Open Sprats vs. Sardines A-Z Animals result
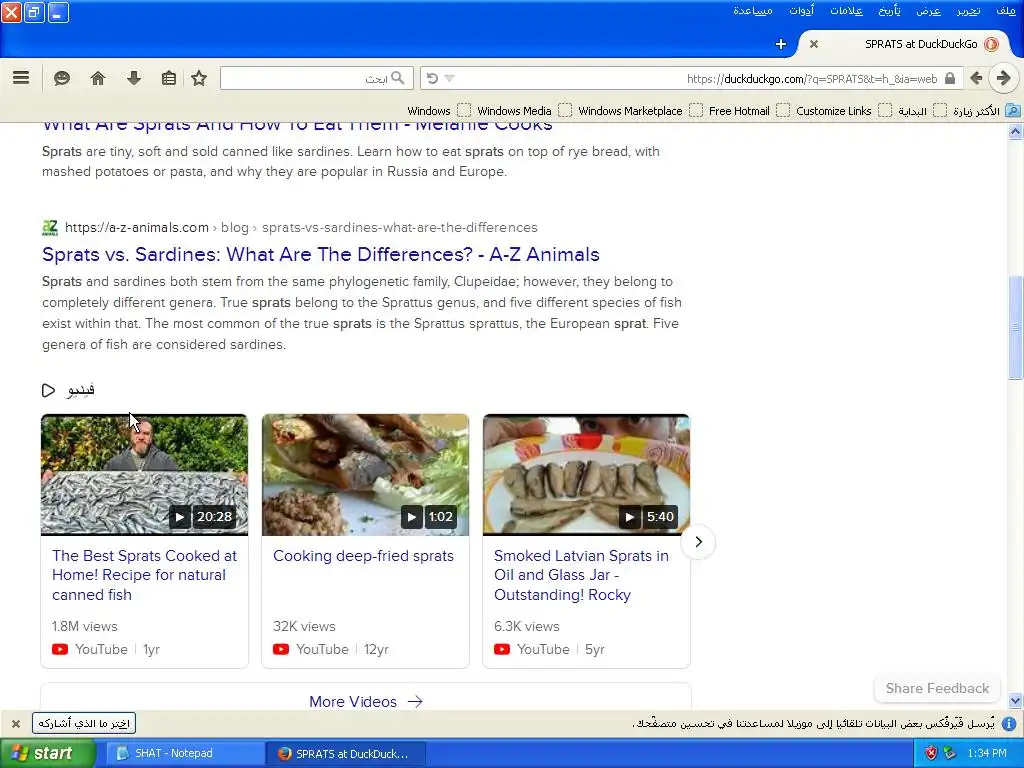The image size is (1024, 768). point(321,255)
